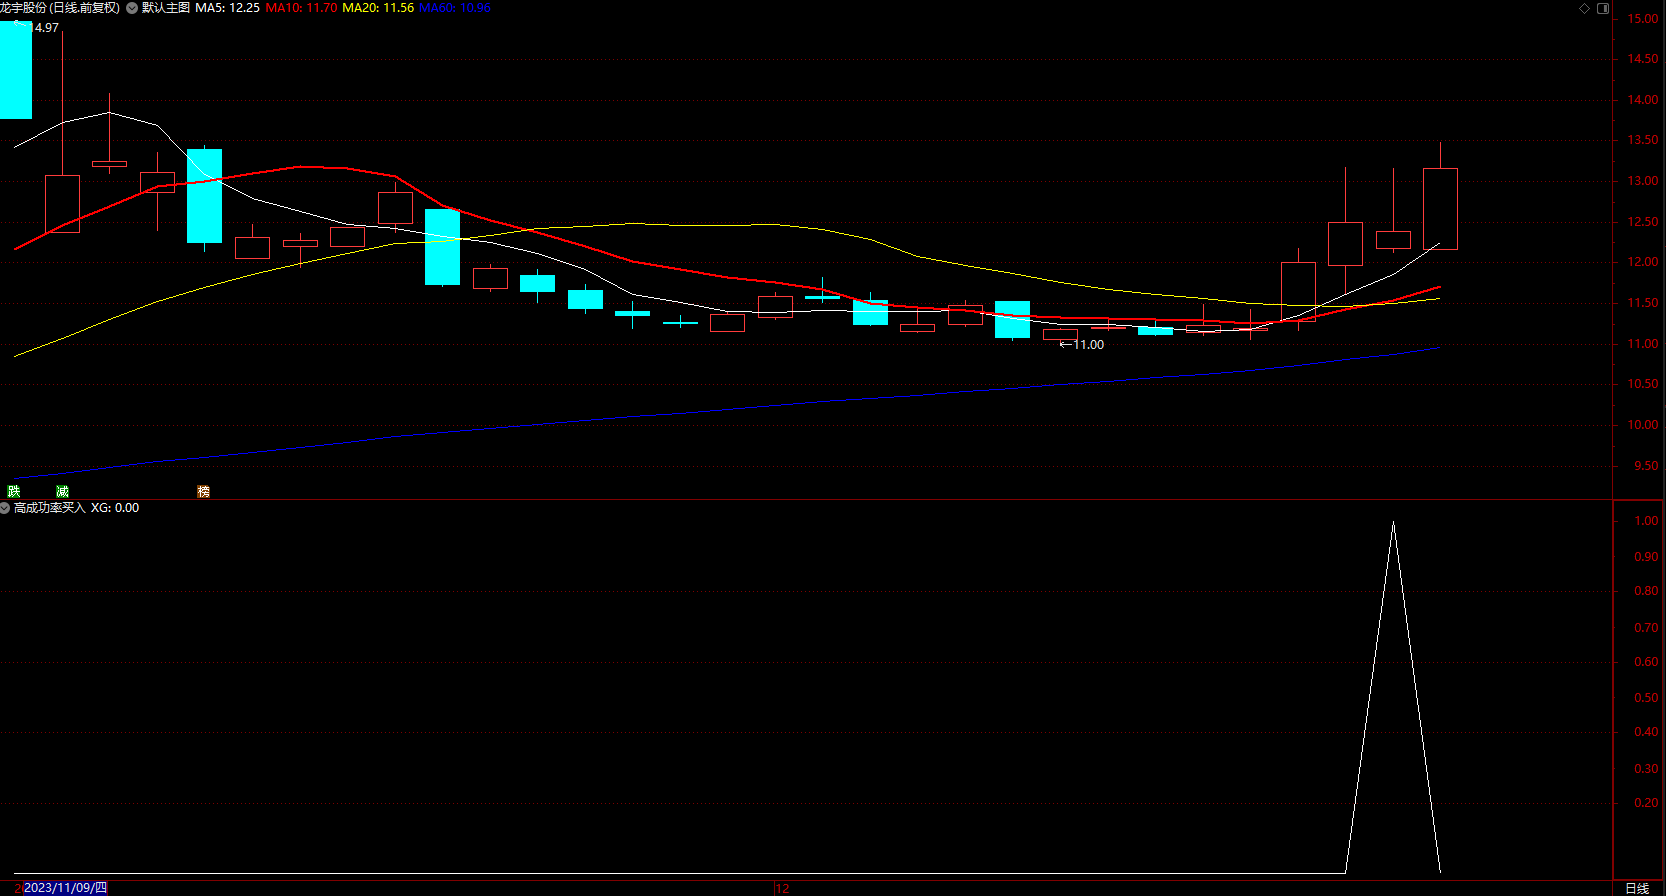Viewport: 1666px width, 896px height.
Task: Expand the 高成功率买入 indicator dropdown arrow
Action: 5,508
